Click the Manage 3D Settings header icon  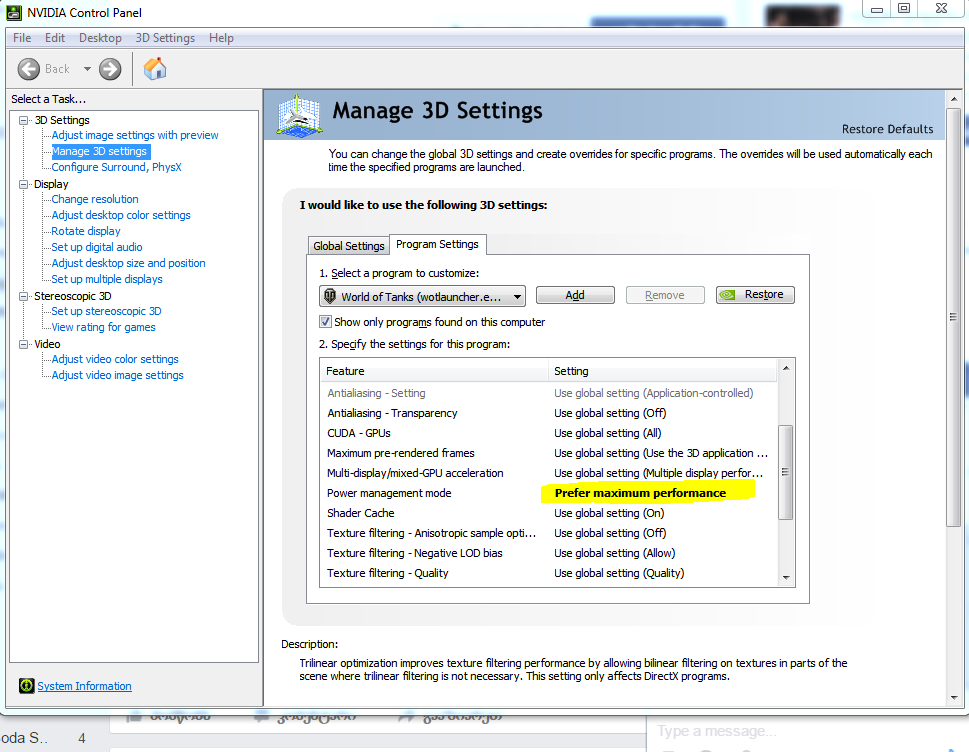pos(298,114)
